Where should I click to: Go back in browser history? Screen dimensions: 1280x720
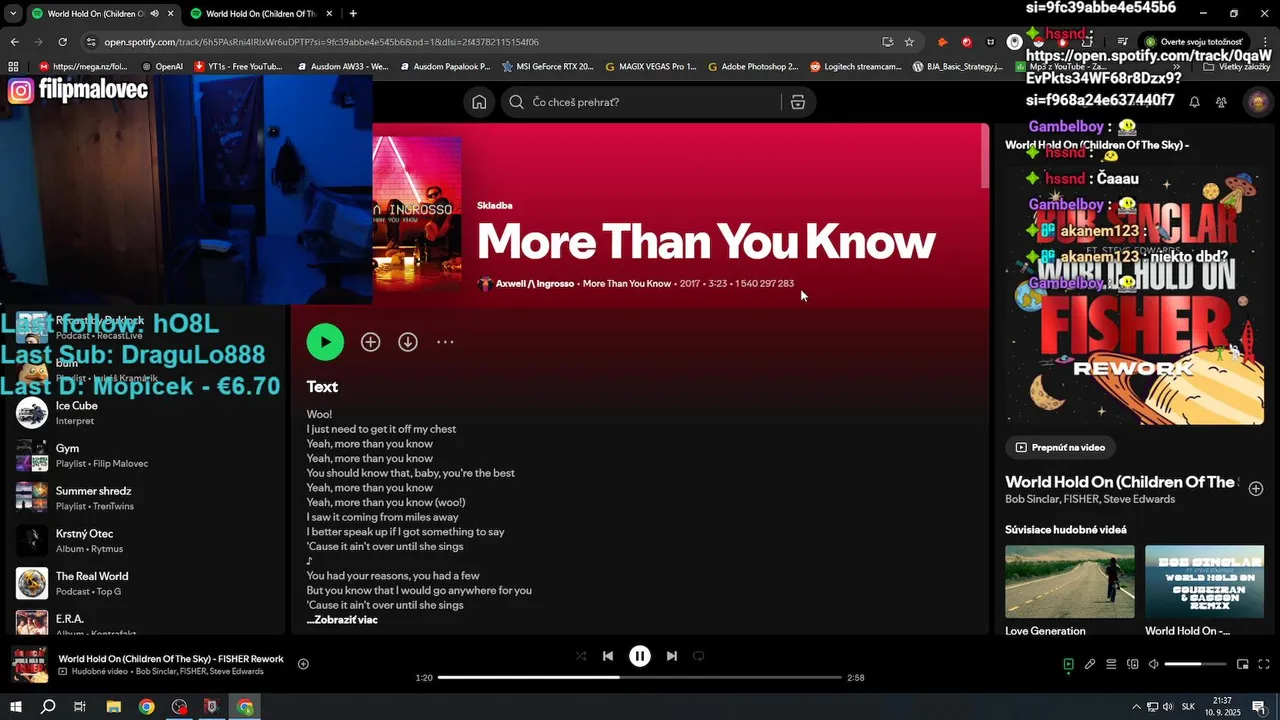(14, 42)
